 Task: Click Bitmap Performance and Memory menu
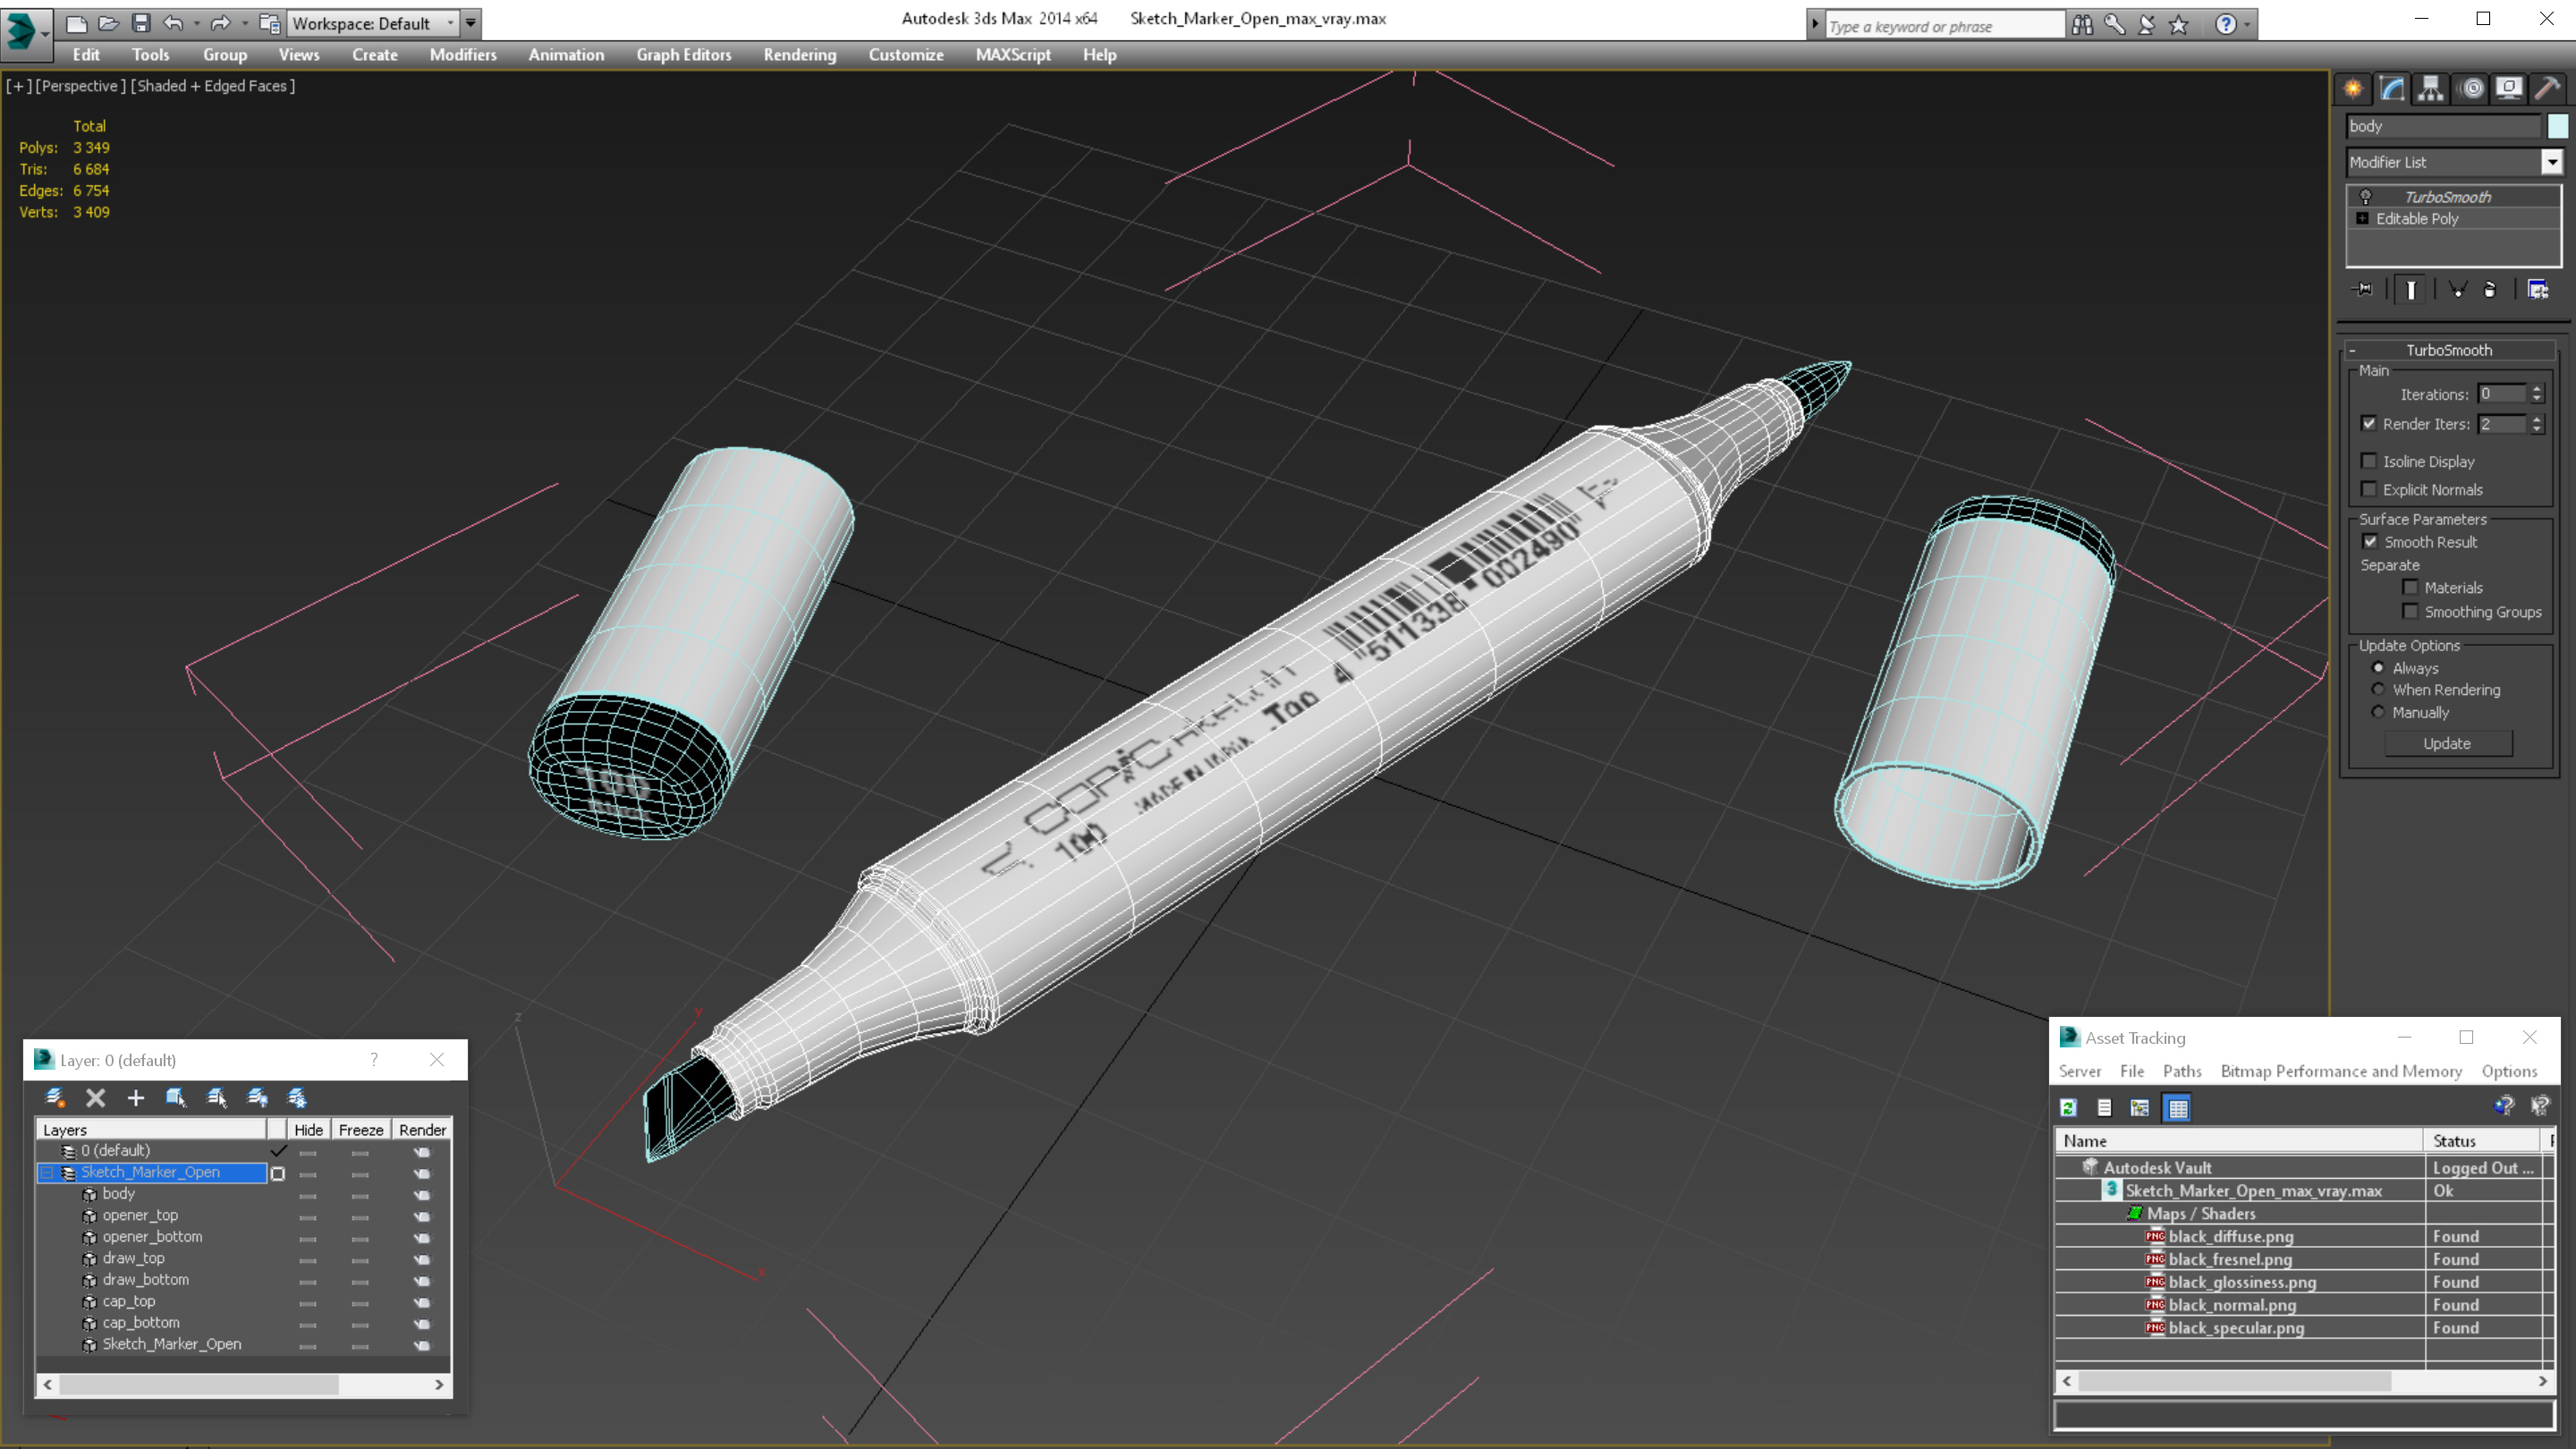click(2341, 1071)
